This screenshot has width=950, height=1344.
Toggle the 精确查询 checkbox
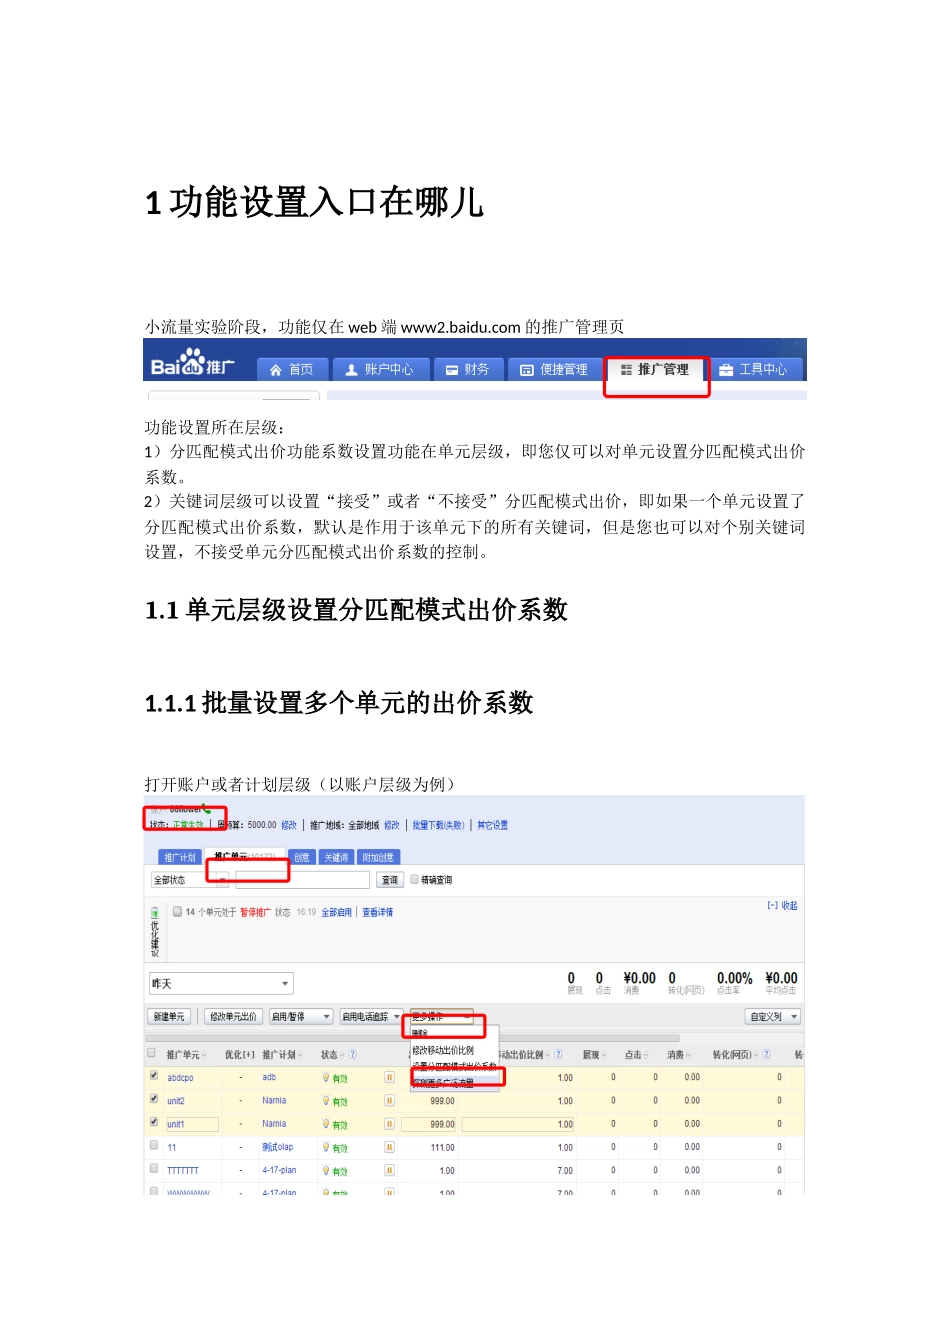click(414, 880)
